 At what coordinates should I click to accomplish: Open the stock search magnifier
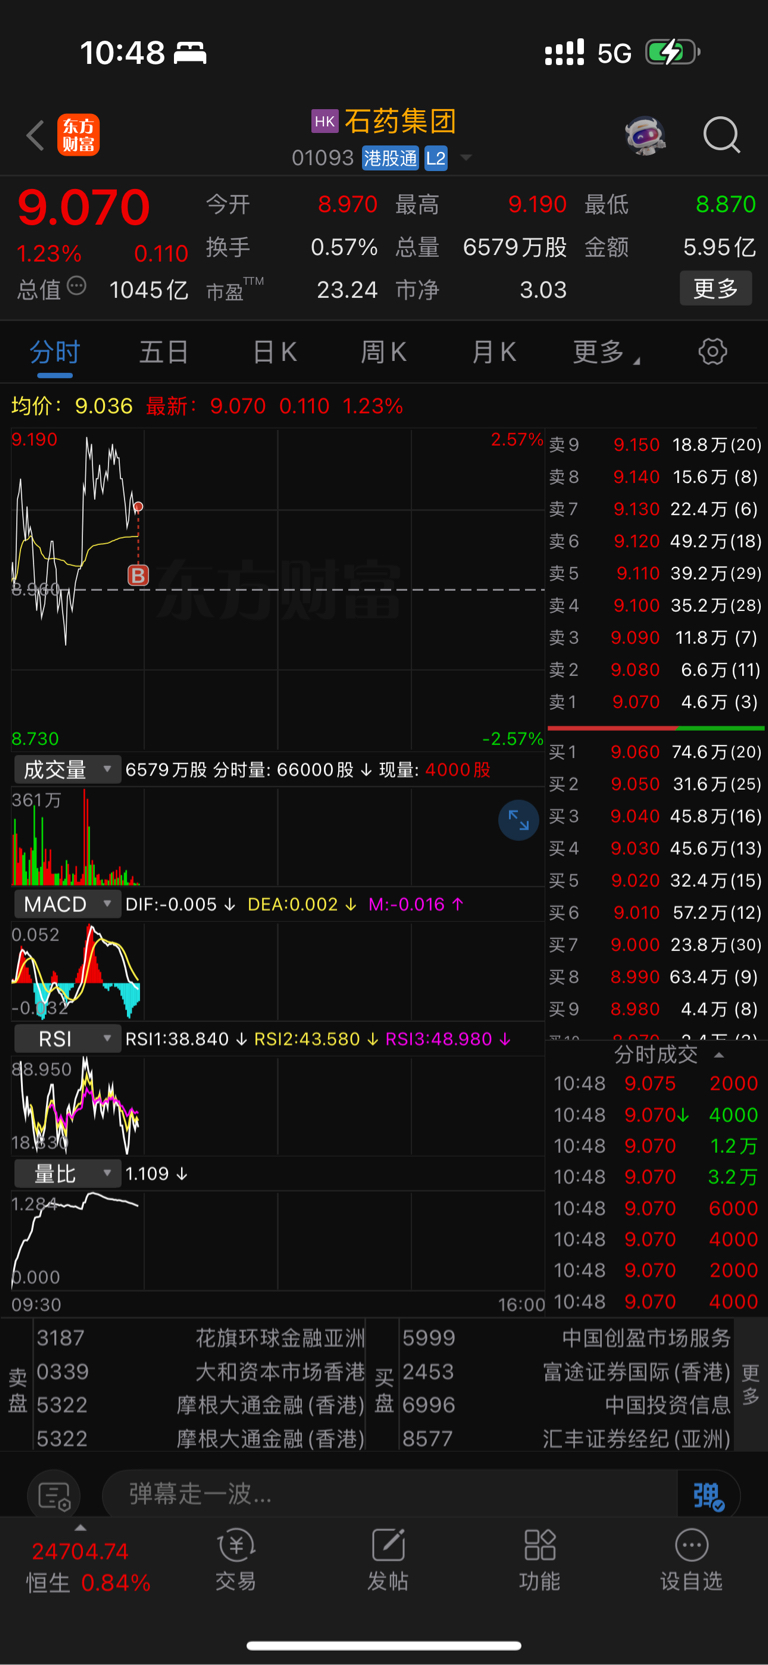coord(721,135)
